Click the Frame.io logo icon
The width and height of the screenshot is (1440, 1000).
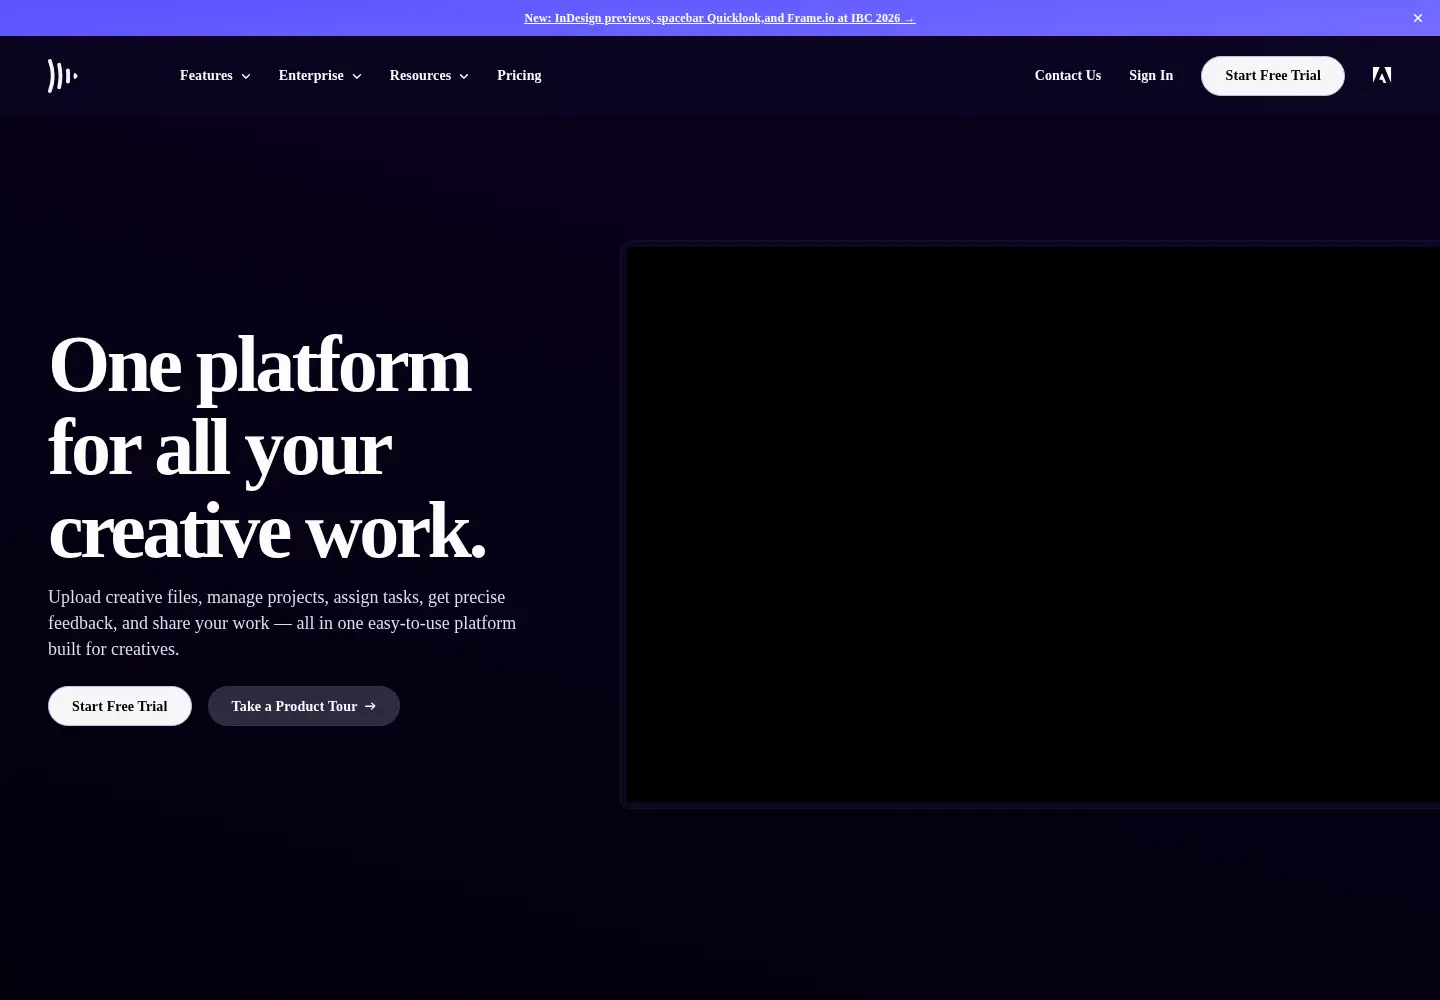63,76
